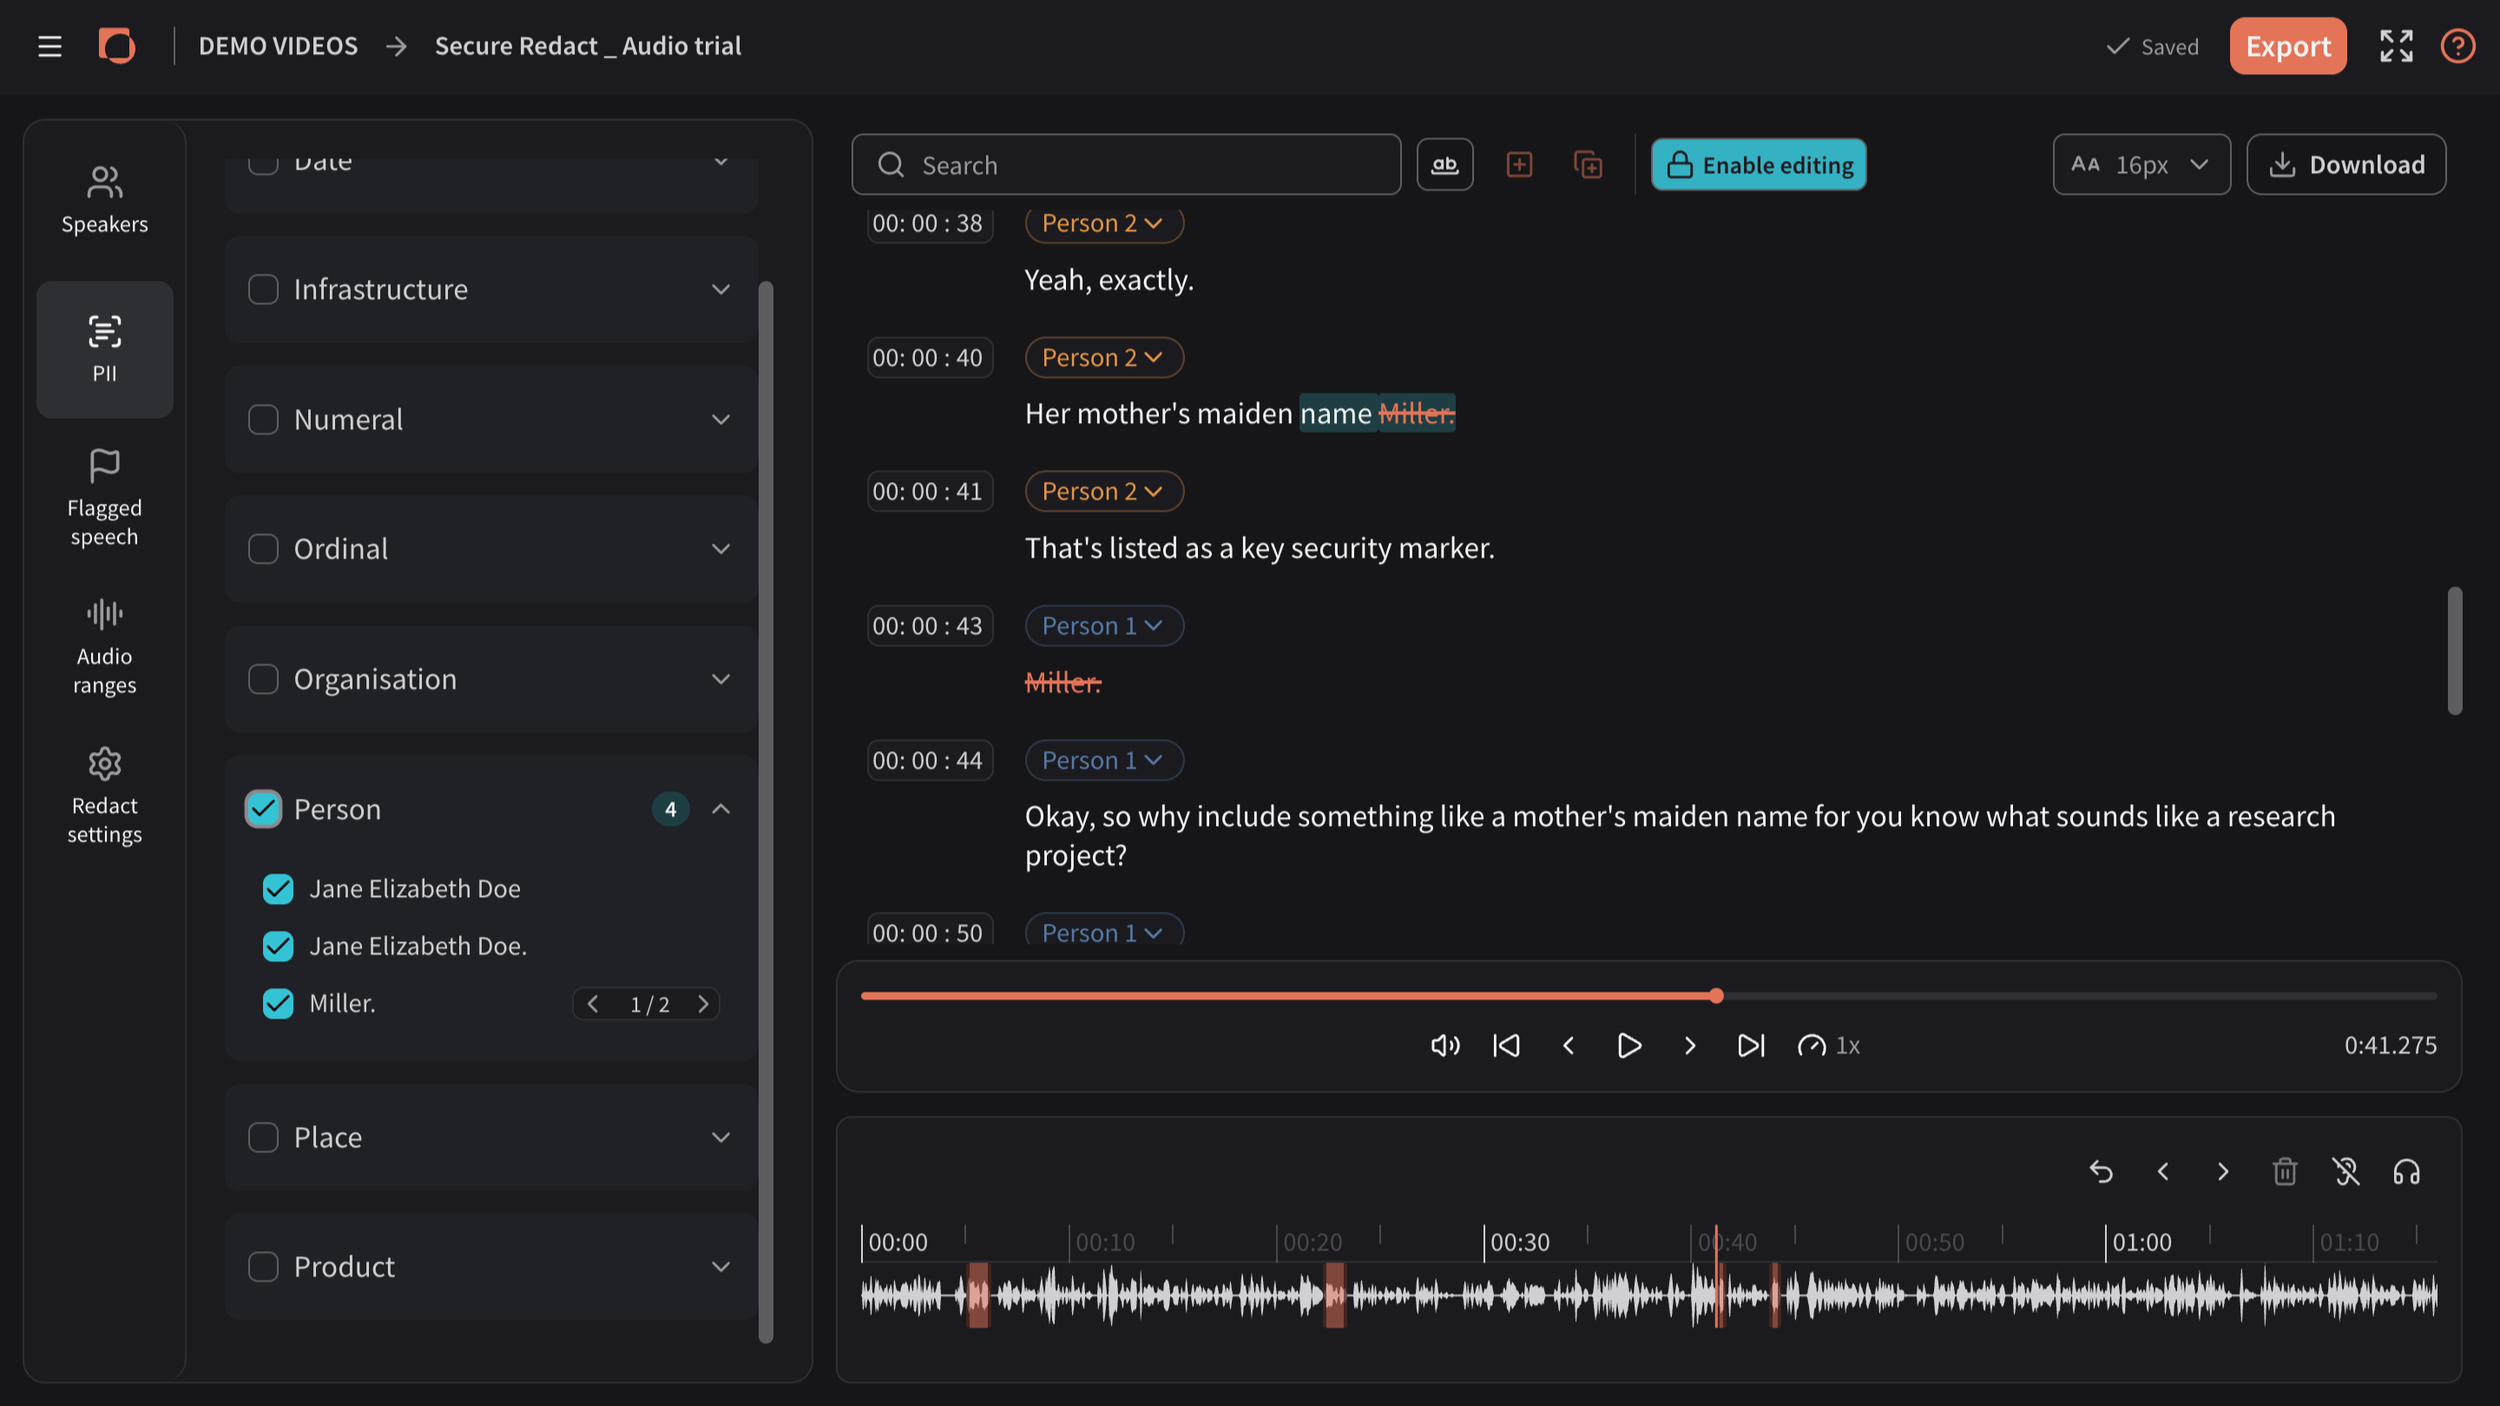Change speaker for the 00:00:40 segment
The image size is (2500, 1406).
pos(1104,357)
